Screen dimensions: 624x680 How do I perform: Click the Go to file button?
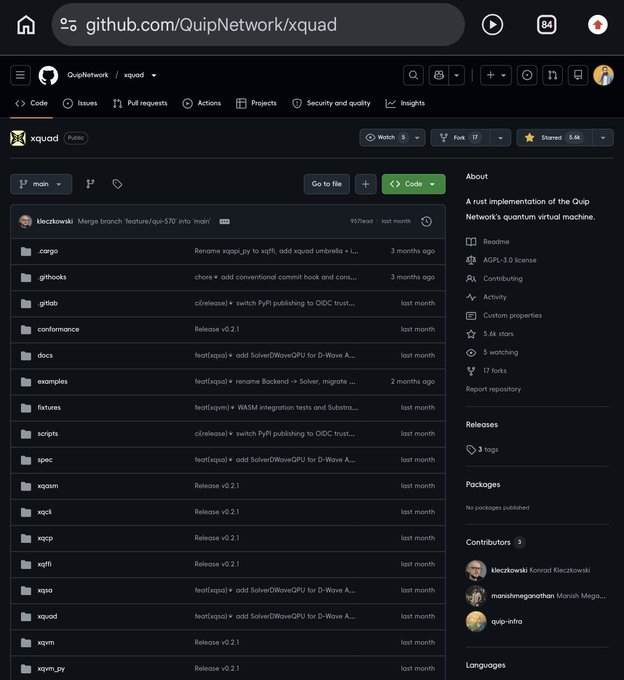[327, 184]
